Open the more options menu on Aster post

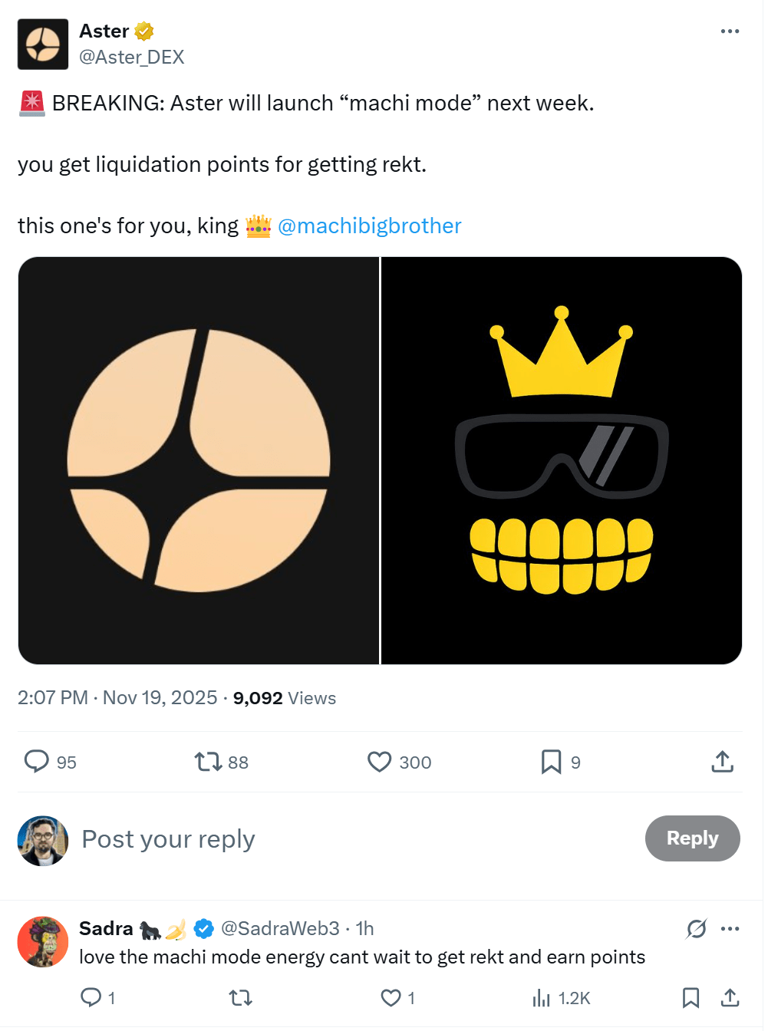730,32
